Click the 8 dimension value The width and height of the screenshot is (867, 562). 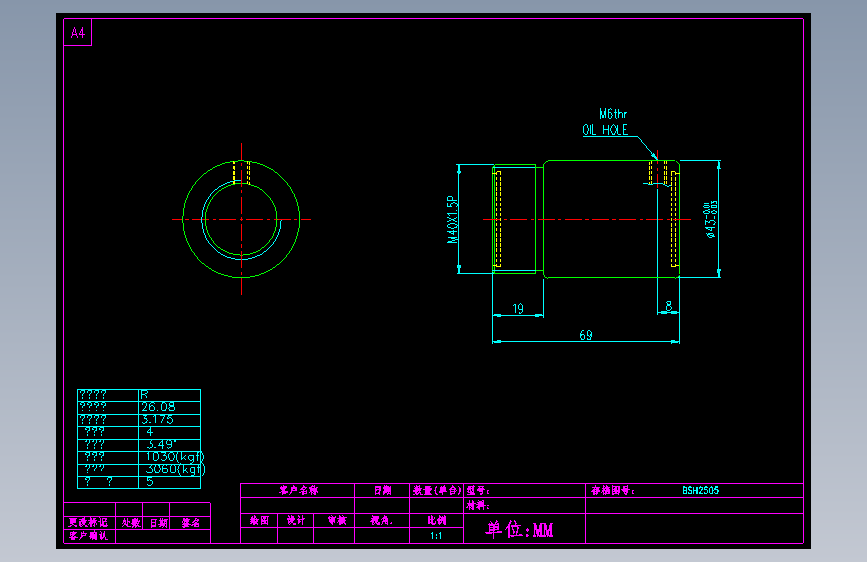tap(668, 306)
